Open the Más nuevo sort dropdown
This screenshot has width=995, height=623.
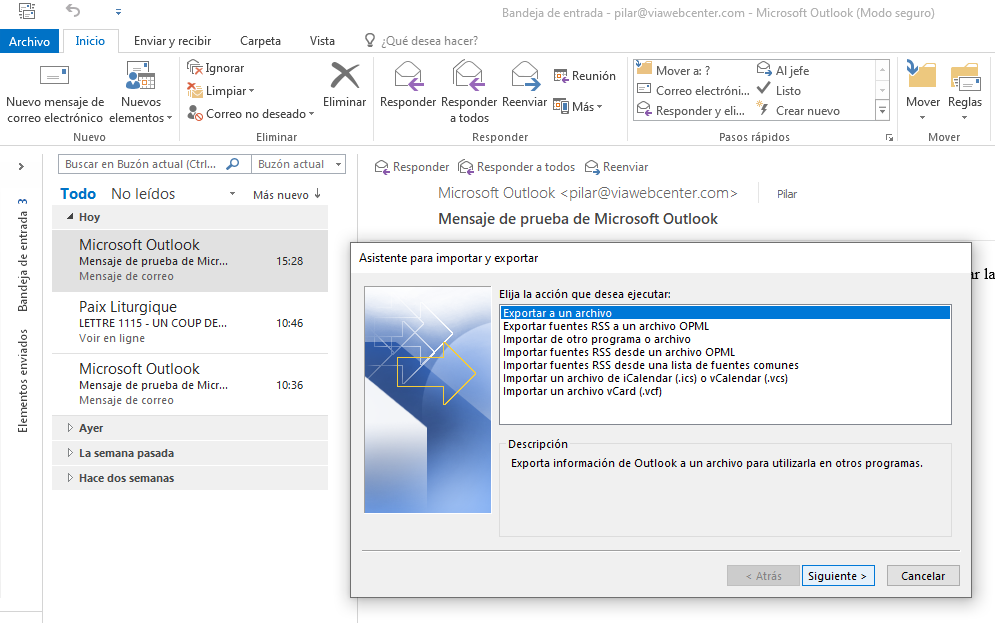pos(287,195)
